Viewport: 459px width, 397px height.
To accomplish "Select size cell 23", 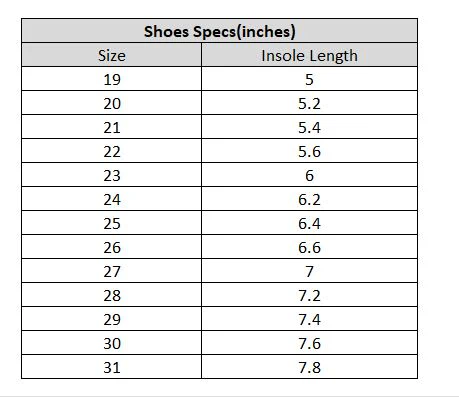I will (x=112, y=175).
